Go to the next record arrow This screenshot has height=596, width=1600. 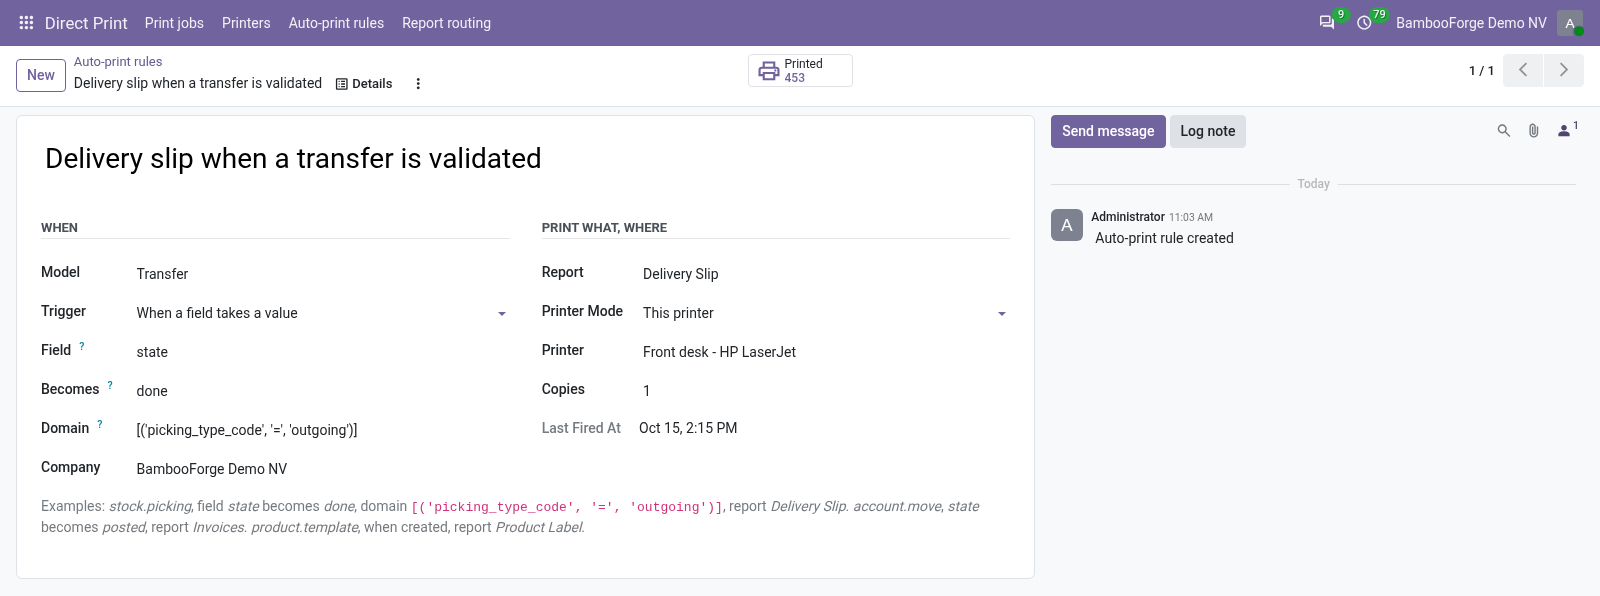[x=1564, y=70]
